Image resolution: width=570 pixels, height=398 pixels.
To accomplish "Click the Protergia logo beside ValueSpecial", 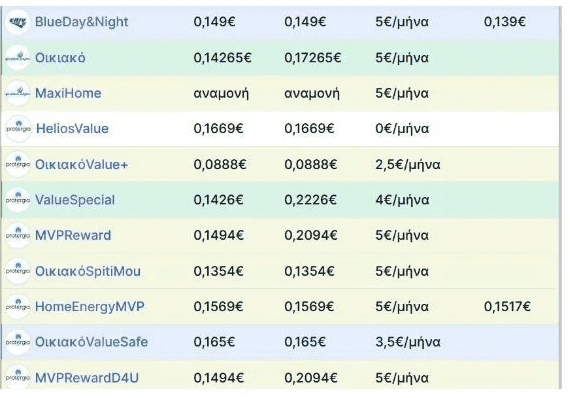I will [17, 200].
